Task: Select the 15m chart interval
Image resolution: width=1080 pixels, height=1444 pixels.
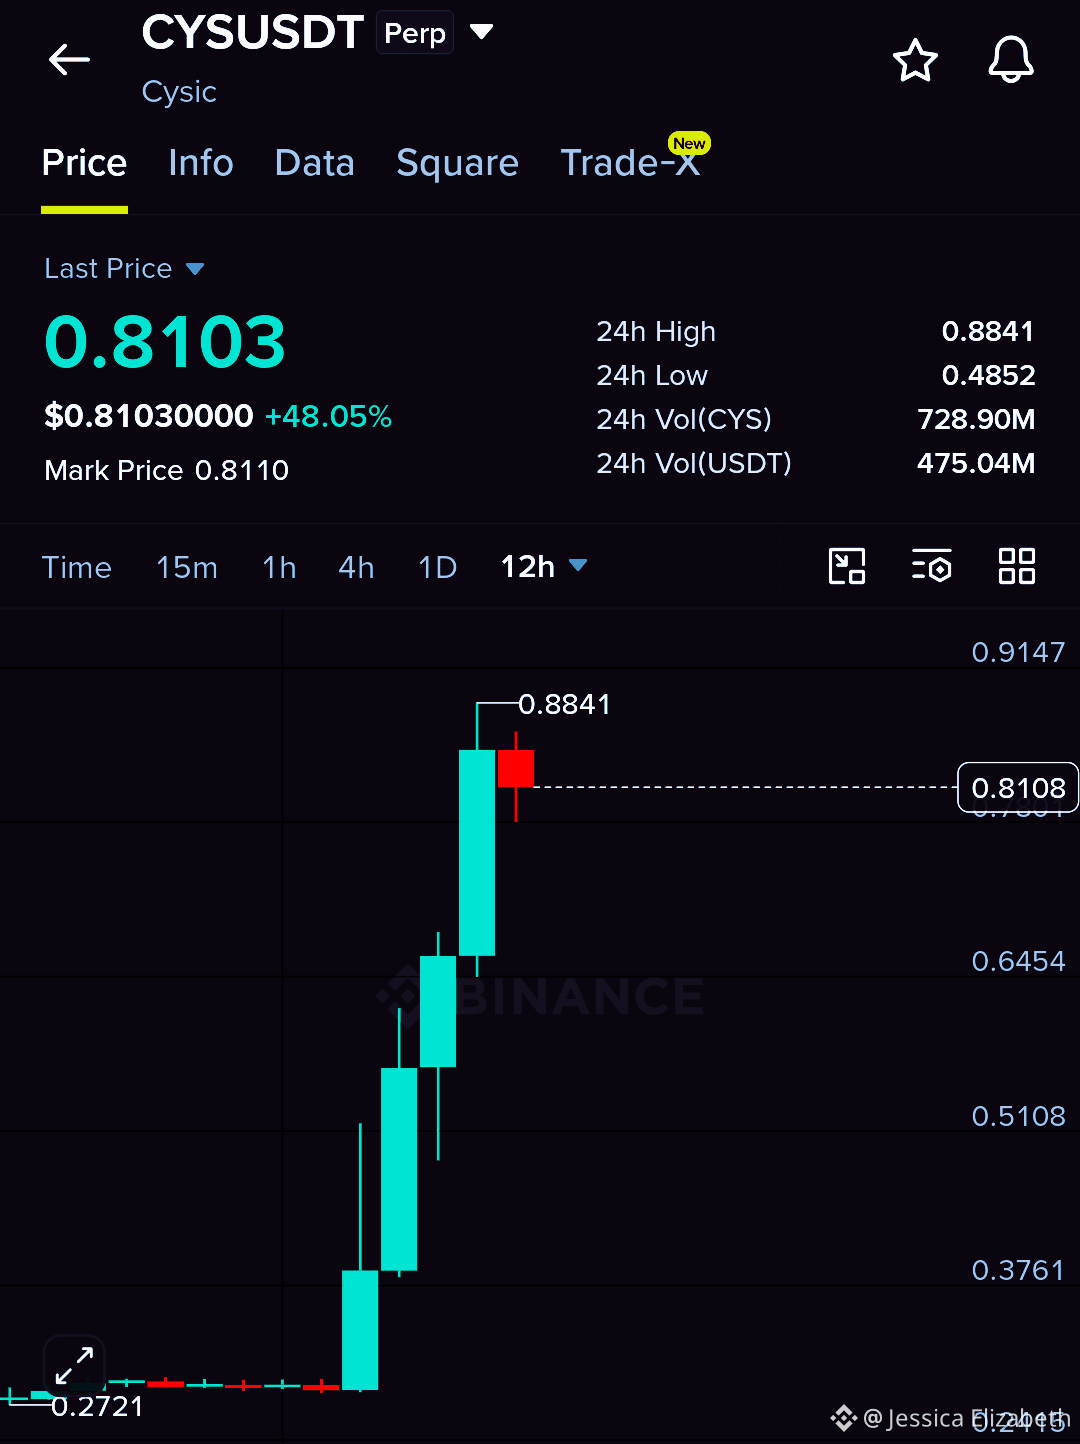Action: point(187,567)
